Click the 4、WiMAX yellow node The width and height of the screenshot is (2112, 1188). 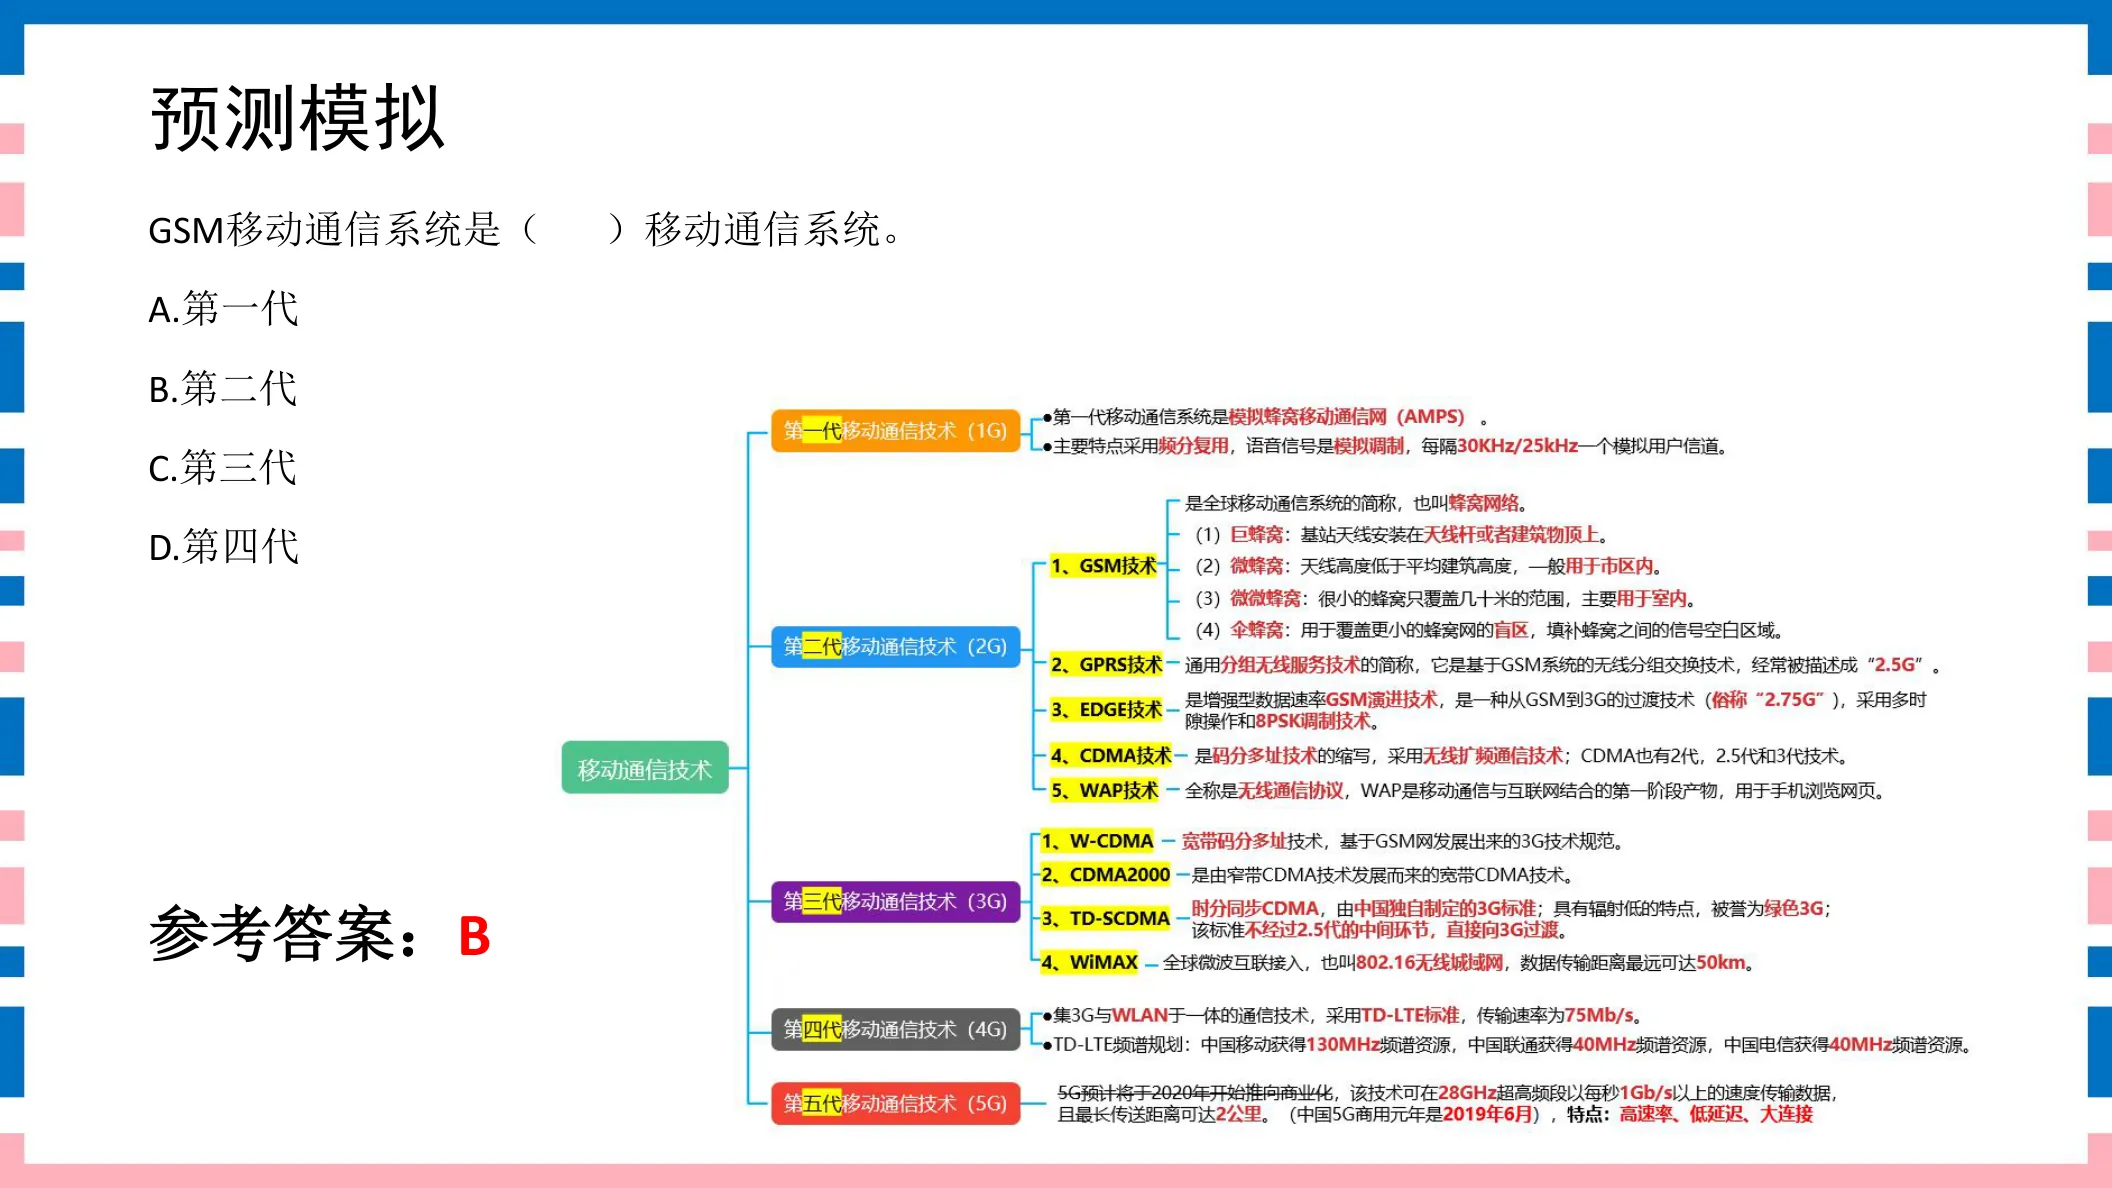click(1089, 963)
